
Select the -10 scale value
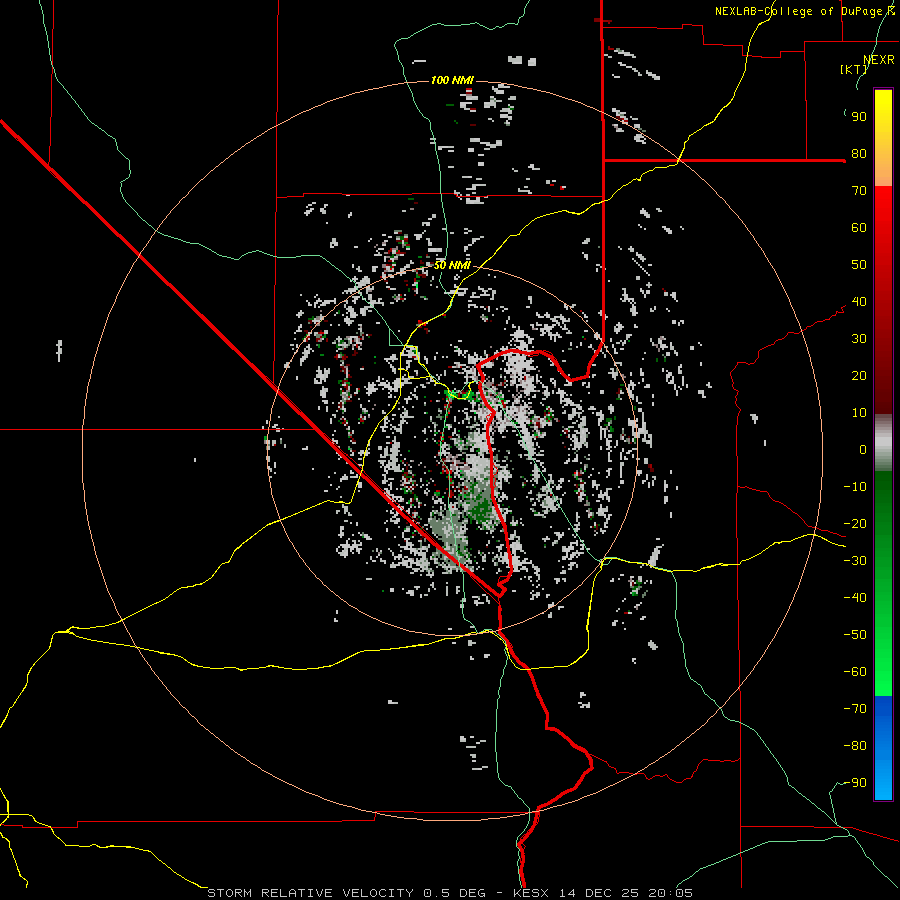click(x=855, y=487)
